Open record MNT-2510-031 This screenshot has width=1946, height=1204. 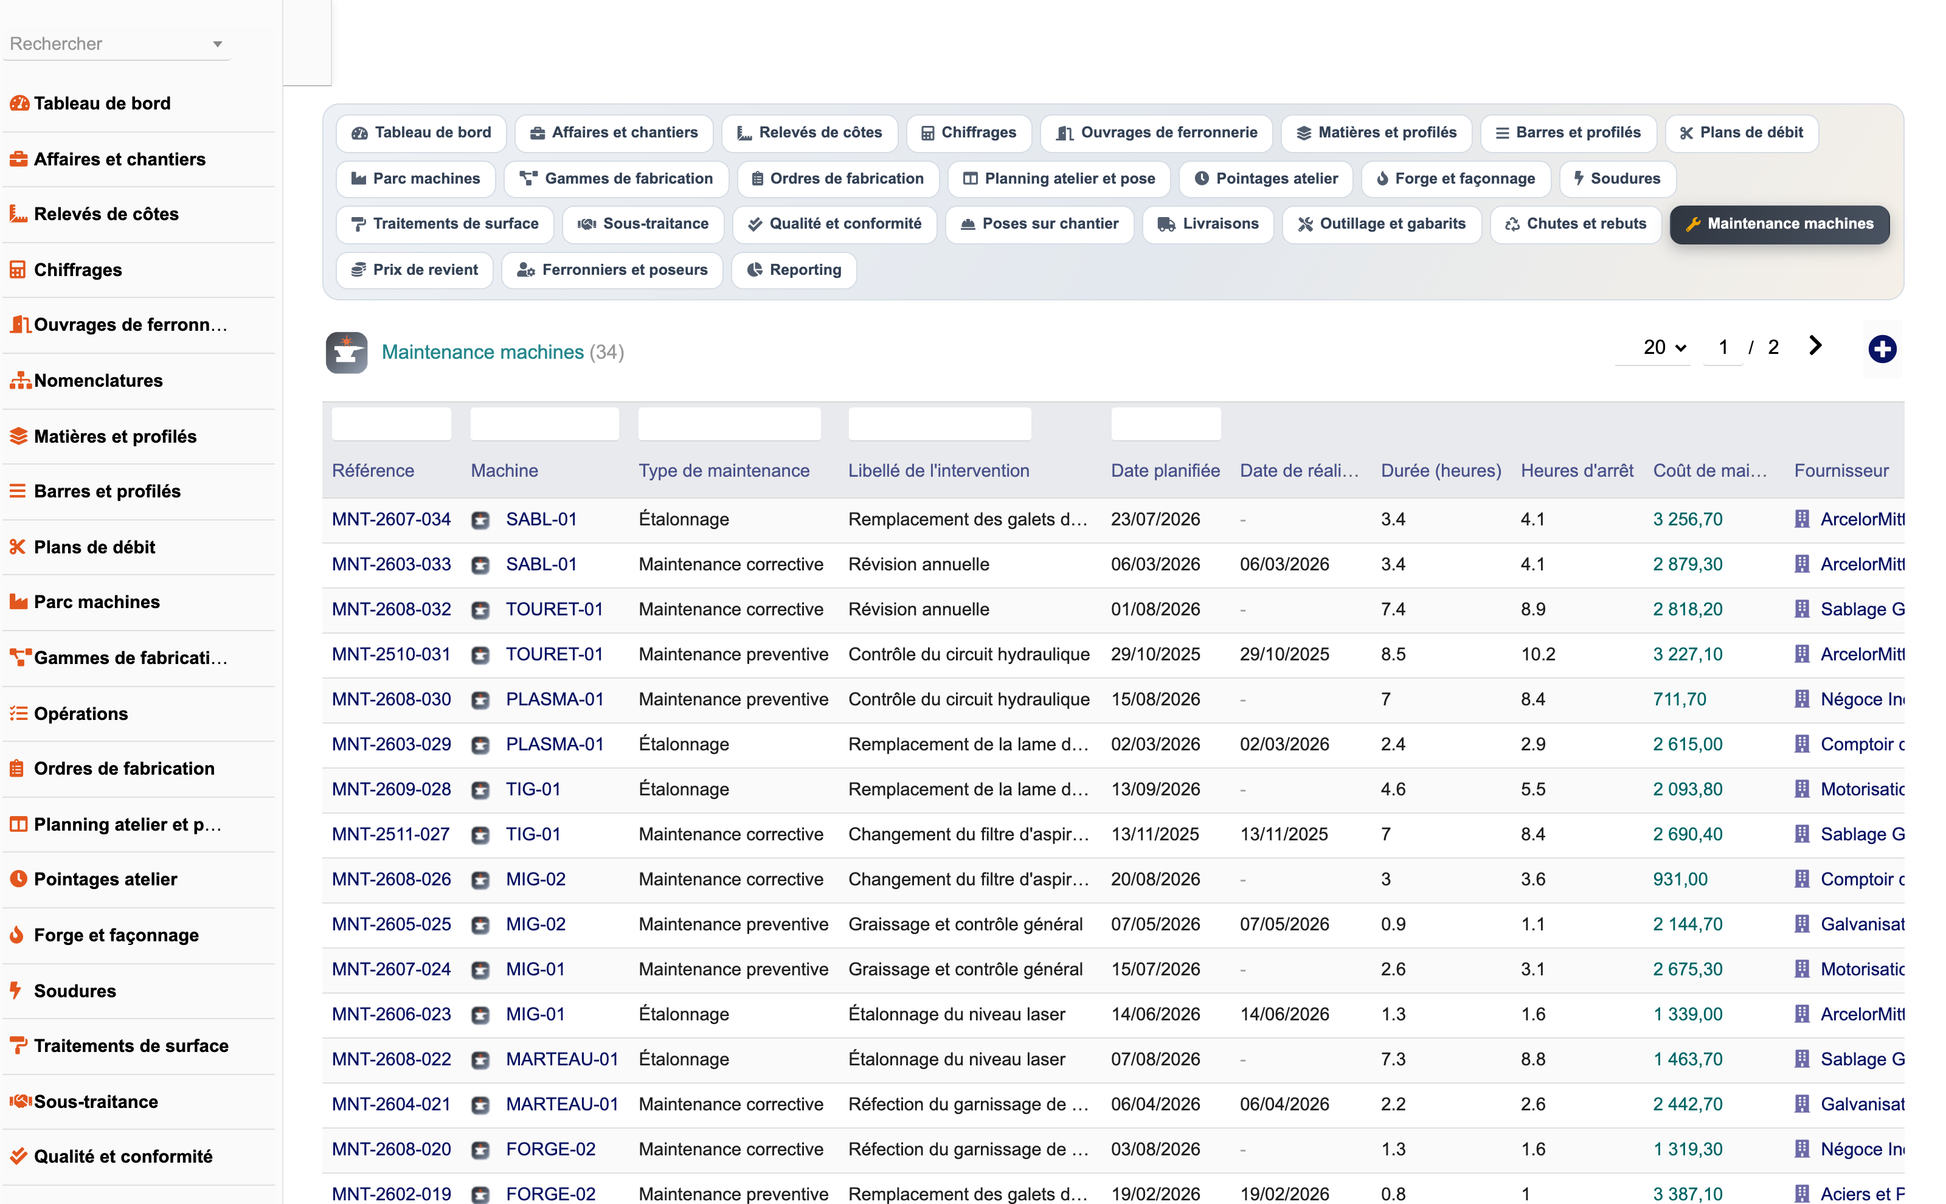point(391,655)
